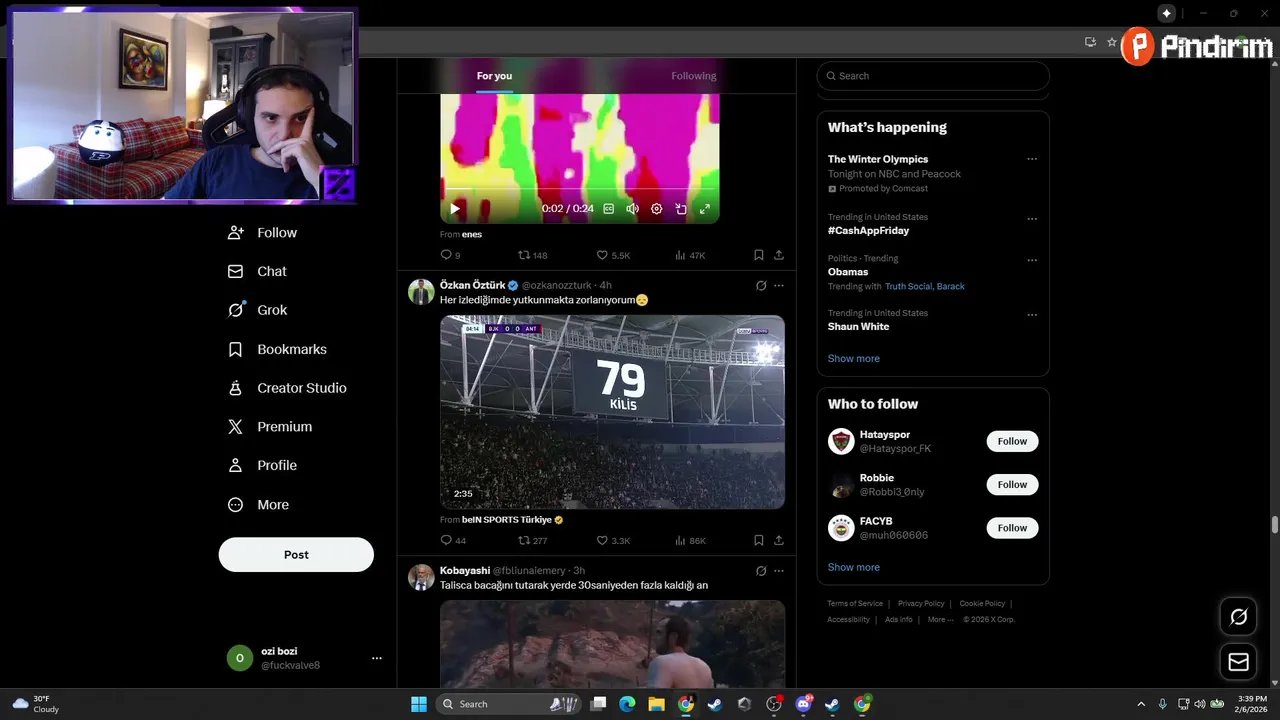Open options for Shaun White trend
Viewport: 1280px width, 720px height.
pos(1032,315)
